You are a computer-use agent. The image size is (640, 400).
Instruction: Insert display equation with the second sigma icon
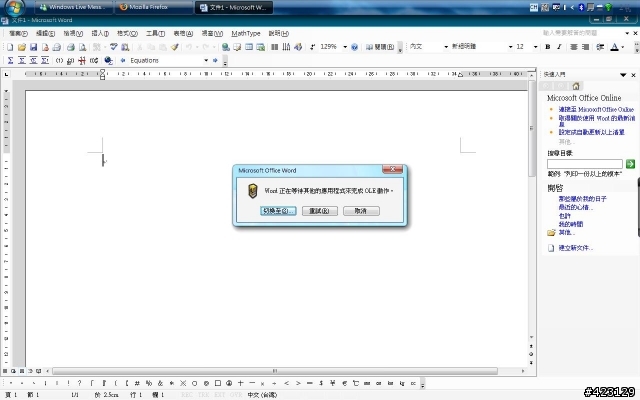[22, 60]
